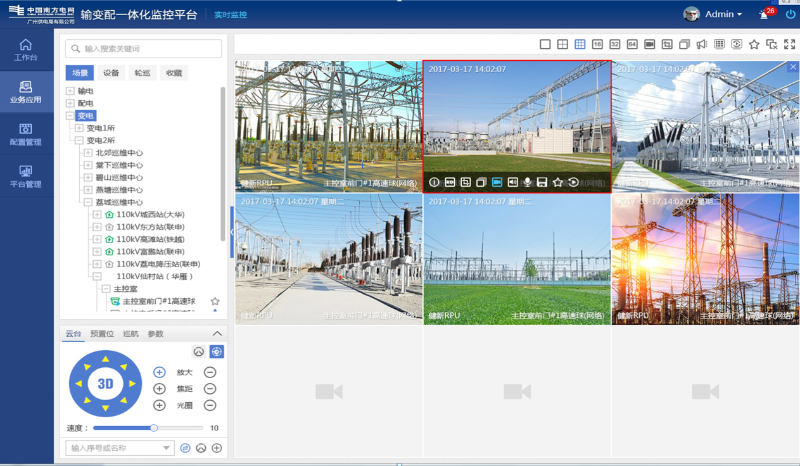Viewport: 800px width, 466px height.
Task: Expand the 输电 tree node
Action: (x=71, y=91)
